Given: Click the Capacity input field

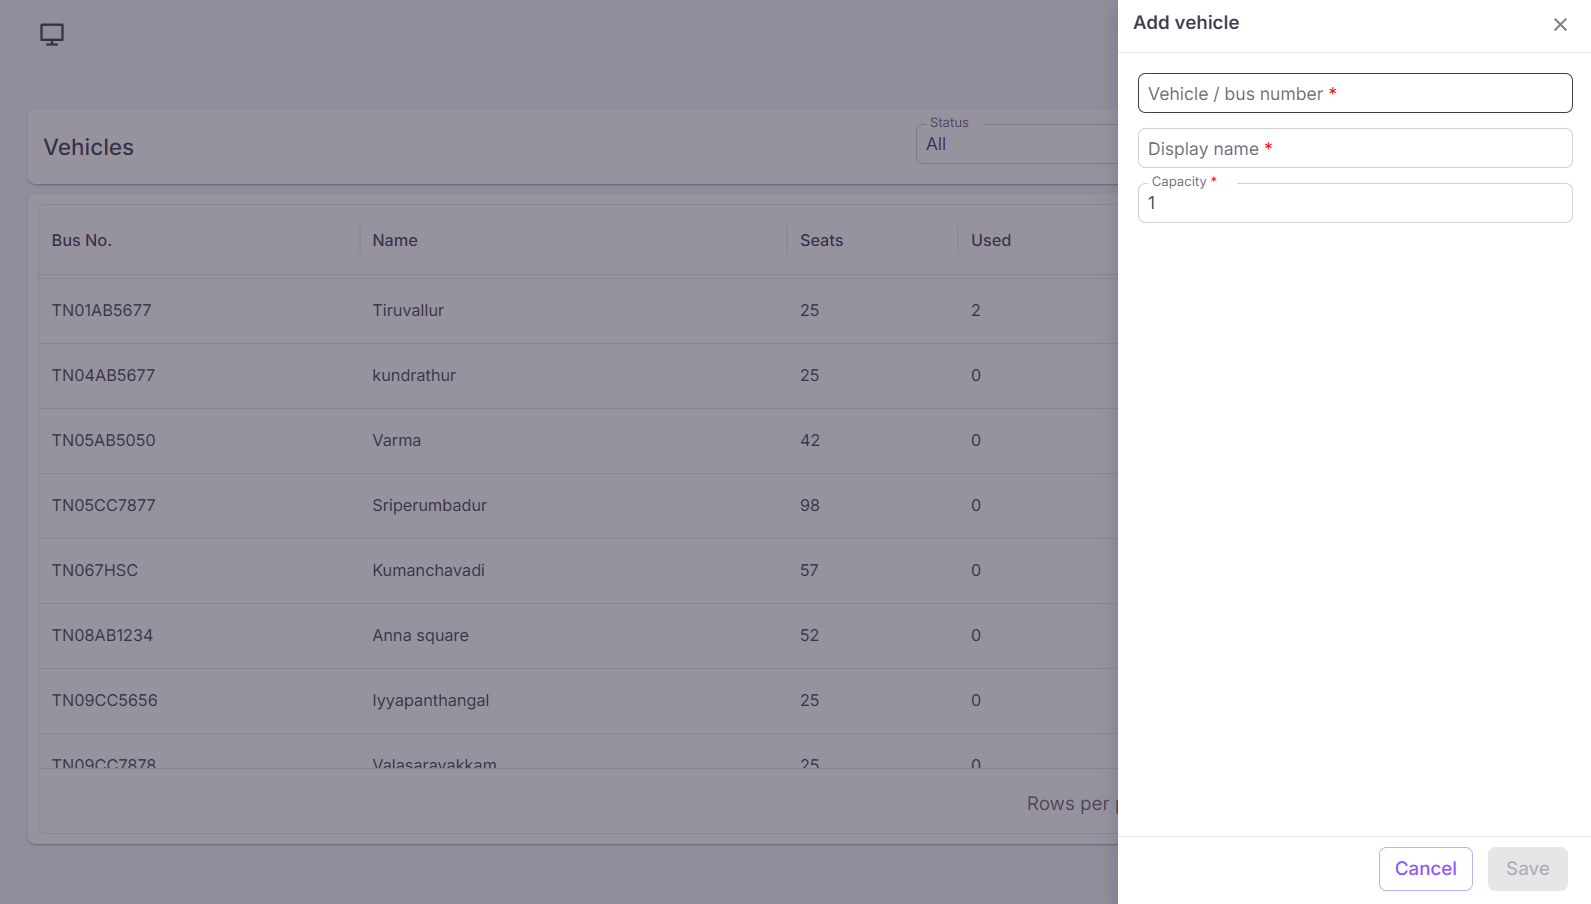Looking at the screenshot, I should click(1355, 203).
